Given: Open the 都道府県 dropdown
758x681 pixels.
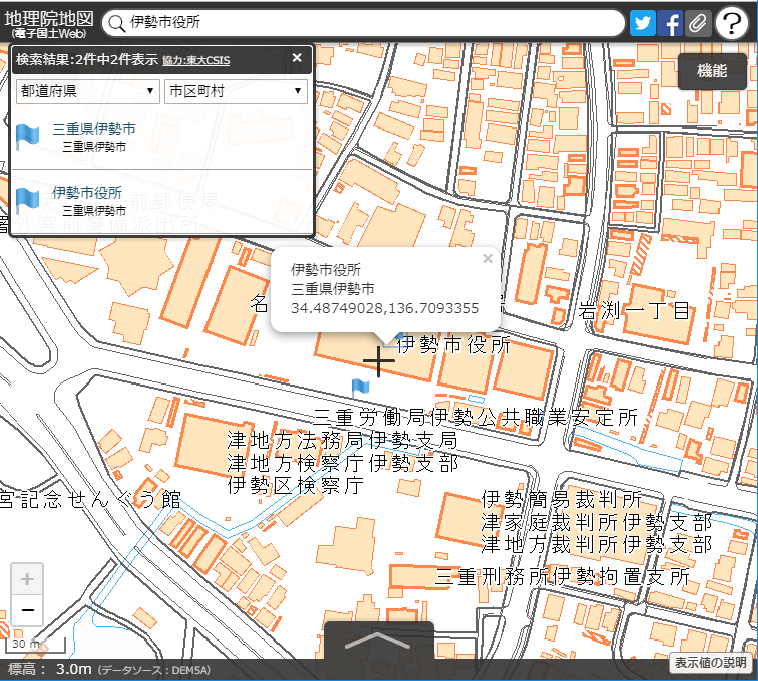Looking at the screenshot, I should coord(87,91).
